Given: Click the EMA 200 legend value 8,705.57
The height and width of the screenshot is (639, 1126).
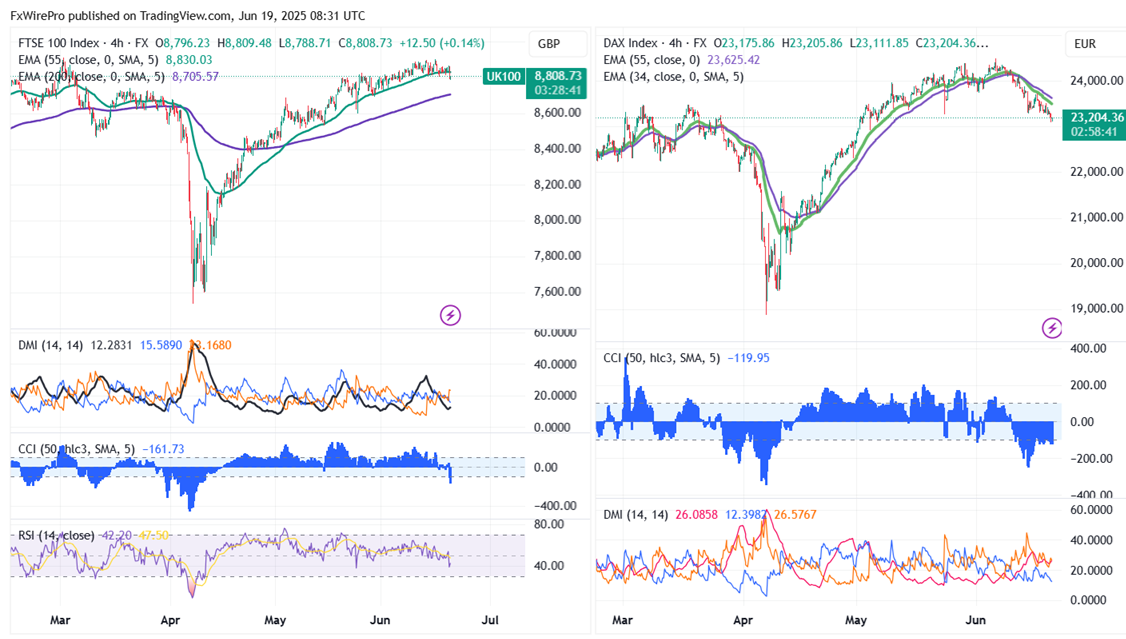Looking at the screenshot, I should pyautogui.click(x=195, y=77).
